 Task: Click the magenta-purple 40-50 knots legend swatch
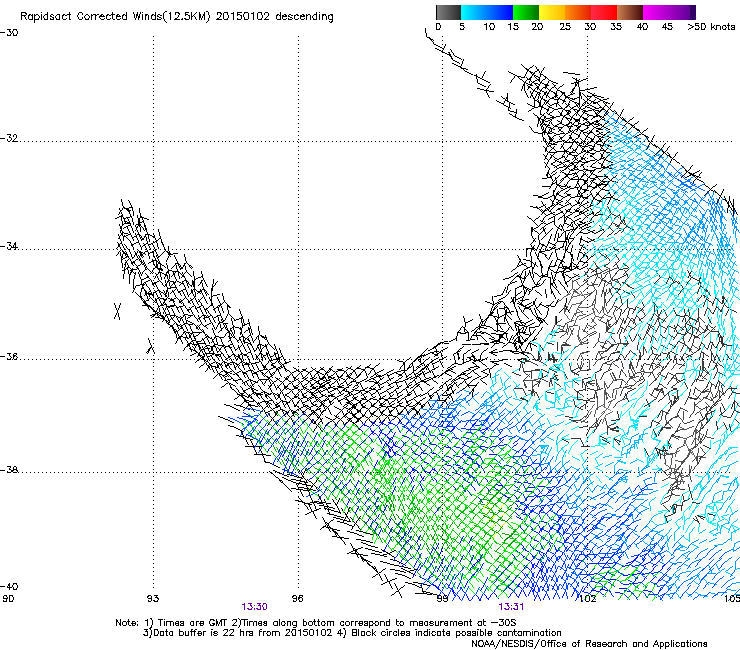tap(669, 12)
